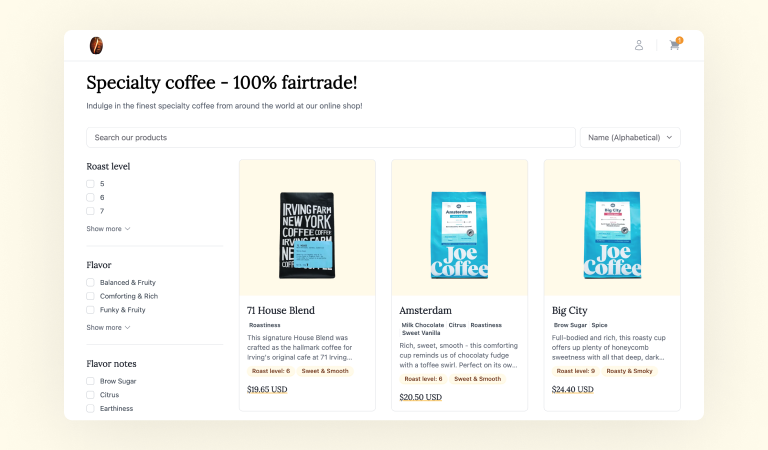
Task: Click the $24.40 USD price
Action: pyautogui.click(x=573, y=389)
